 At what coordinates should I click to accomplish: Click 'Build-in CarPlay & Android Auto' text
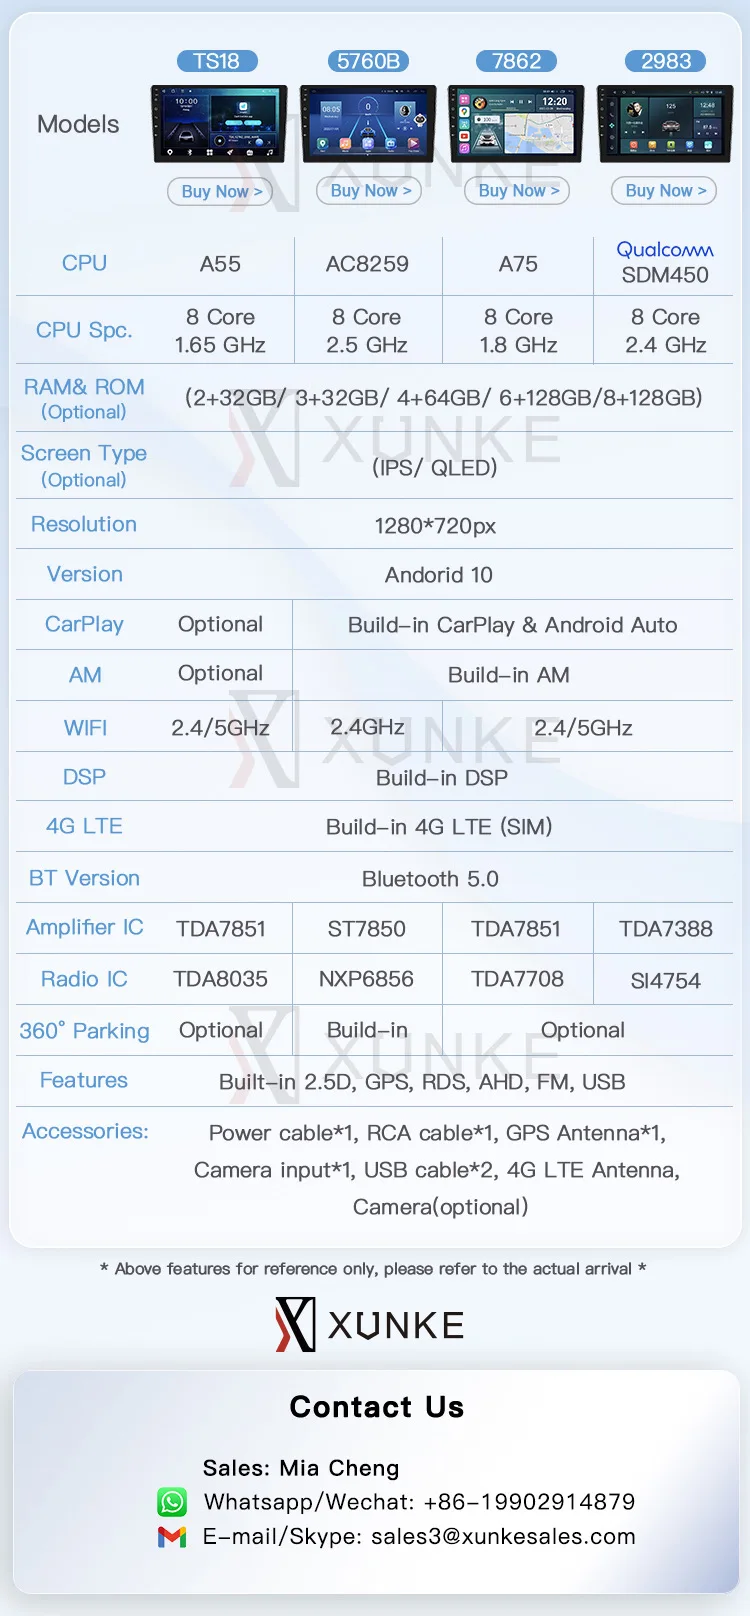pos(513,625)
